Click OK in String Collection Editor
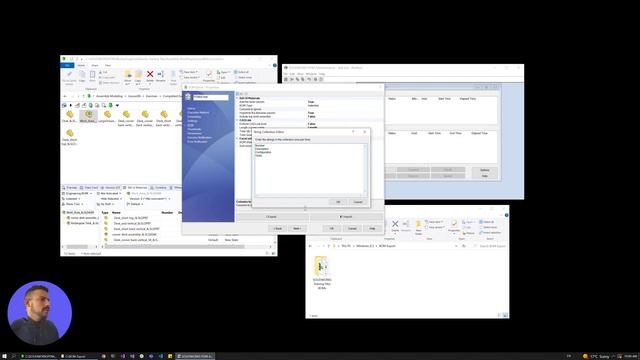The image size is (640, 360). pyautogui.click(x=338, y=202)
